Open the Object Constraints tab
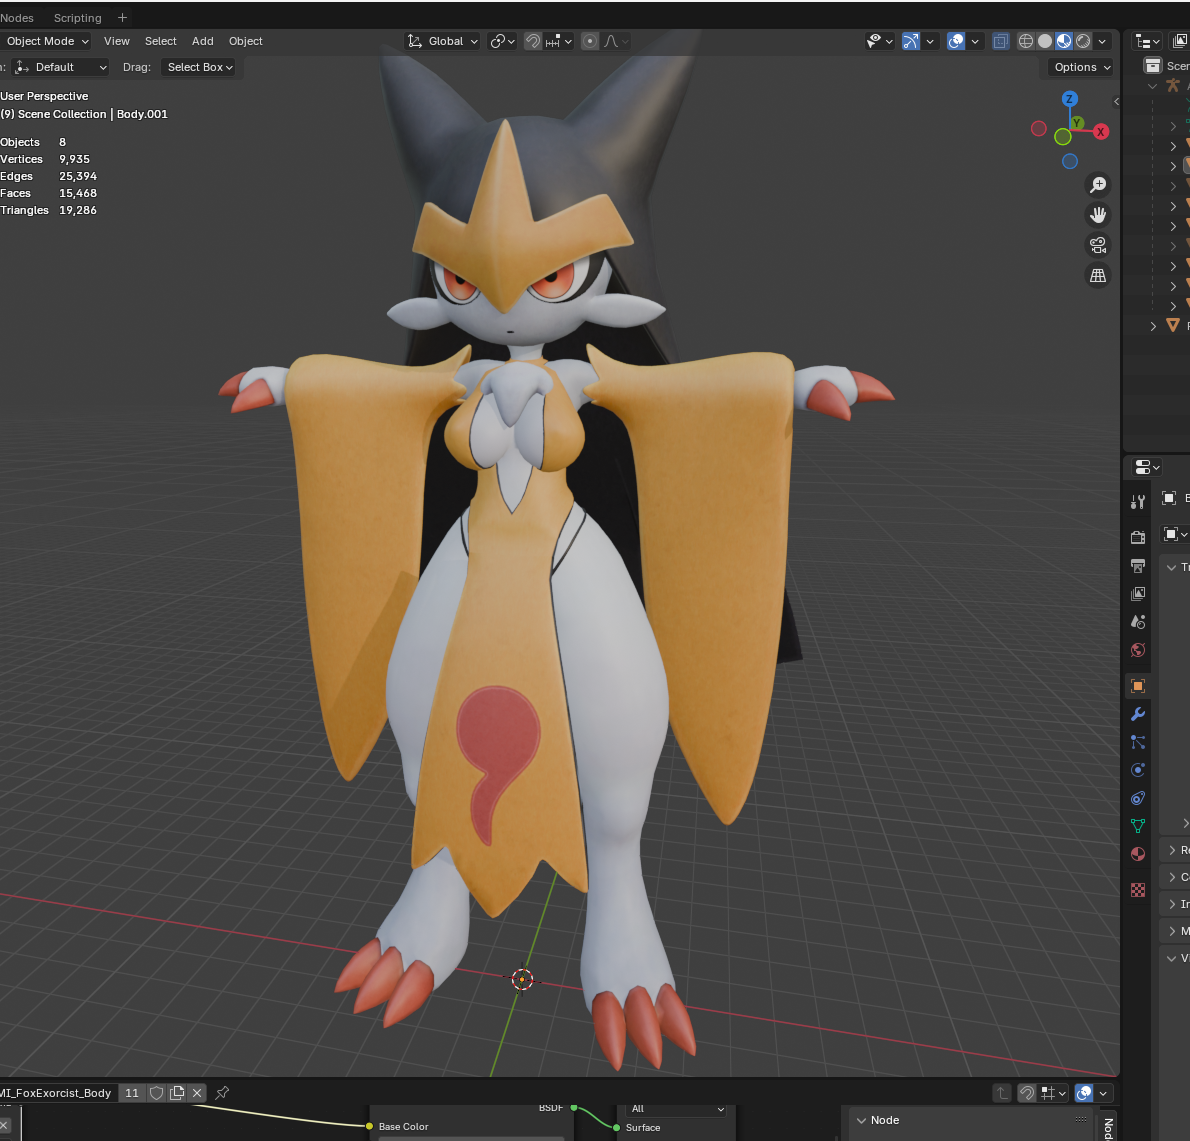The height and width of the screenshot is (1141, 1190). click(x=1138, y=798)
